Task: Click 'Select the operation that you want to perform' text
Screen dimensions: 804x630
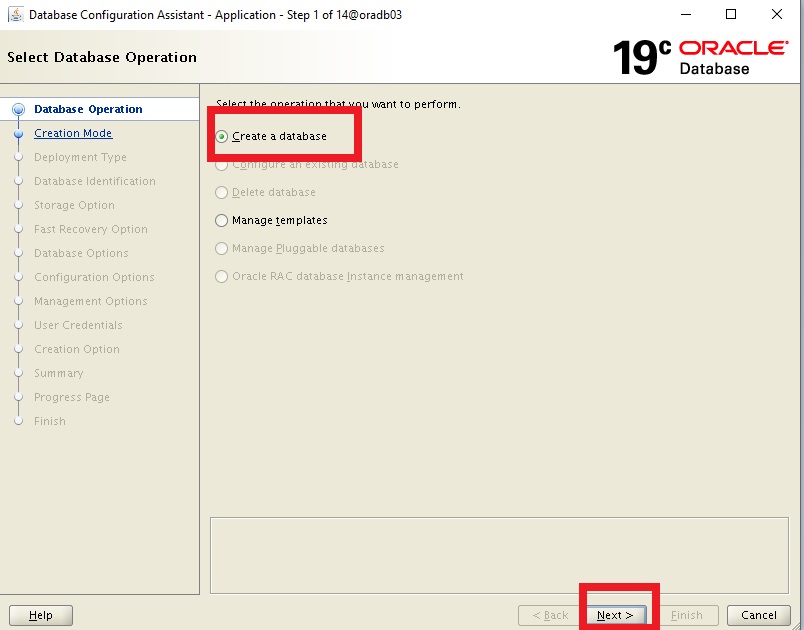Action: 338,104
